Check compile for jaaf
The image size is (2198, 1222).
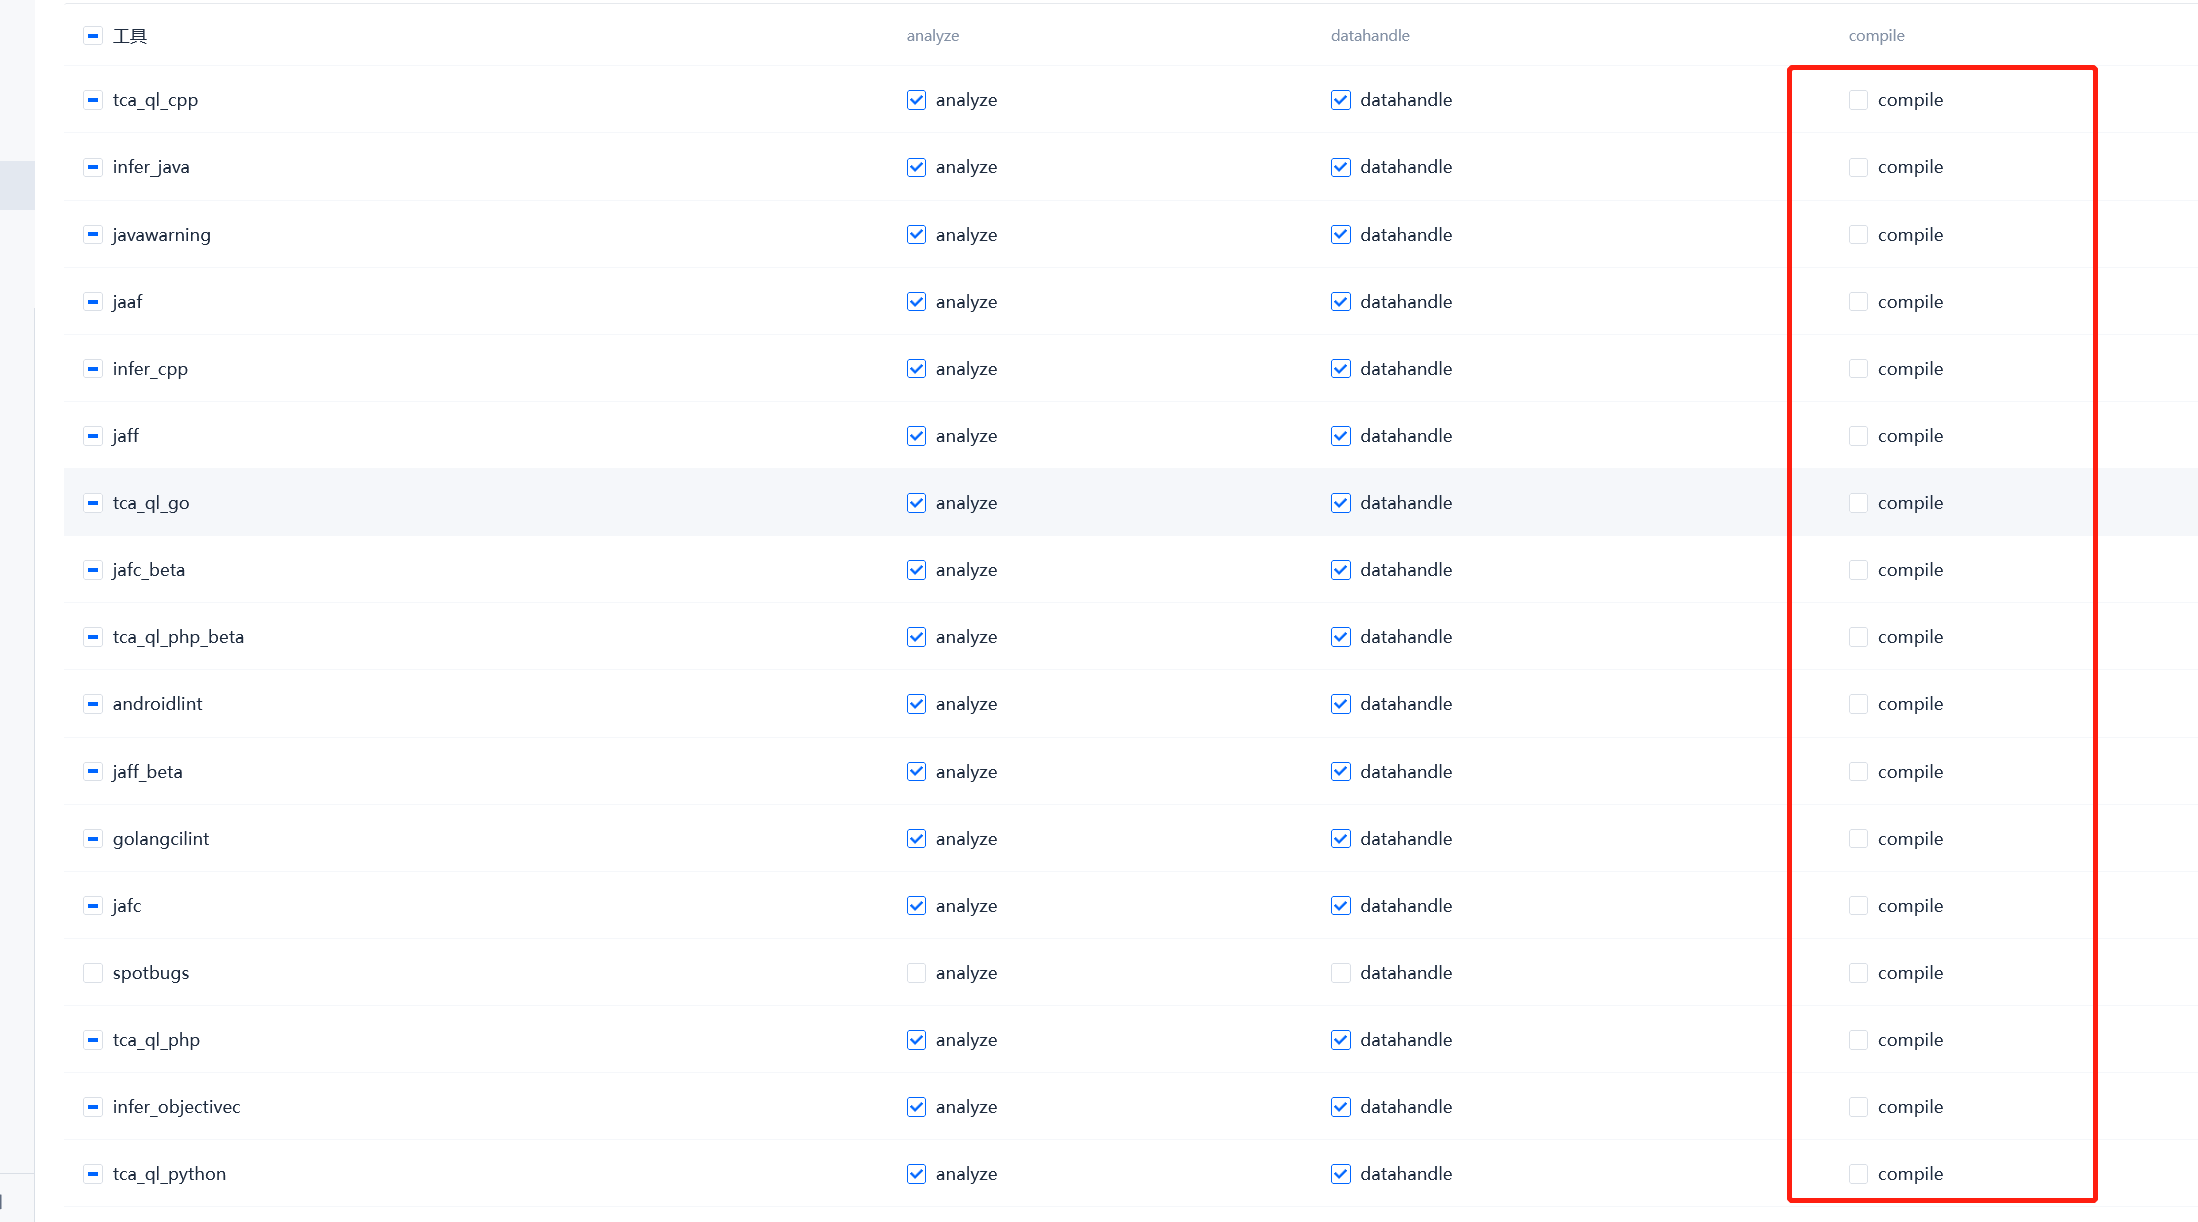(x=1857, y=301)
